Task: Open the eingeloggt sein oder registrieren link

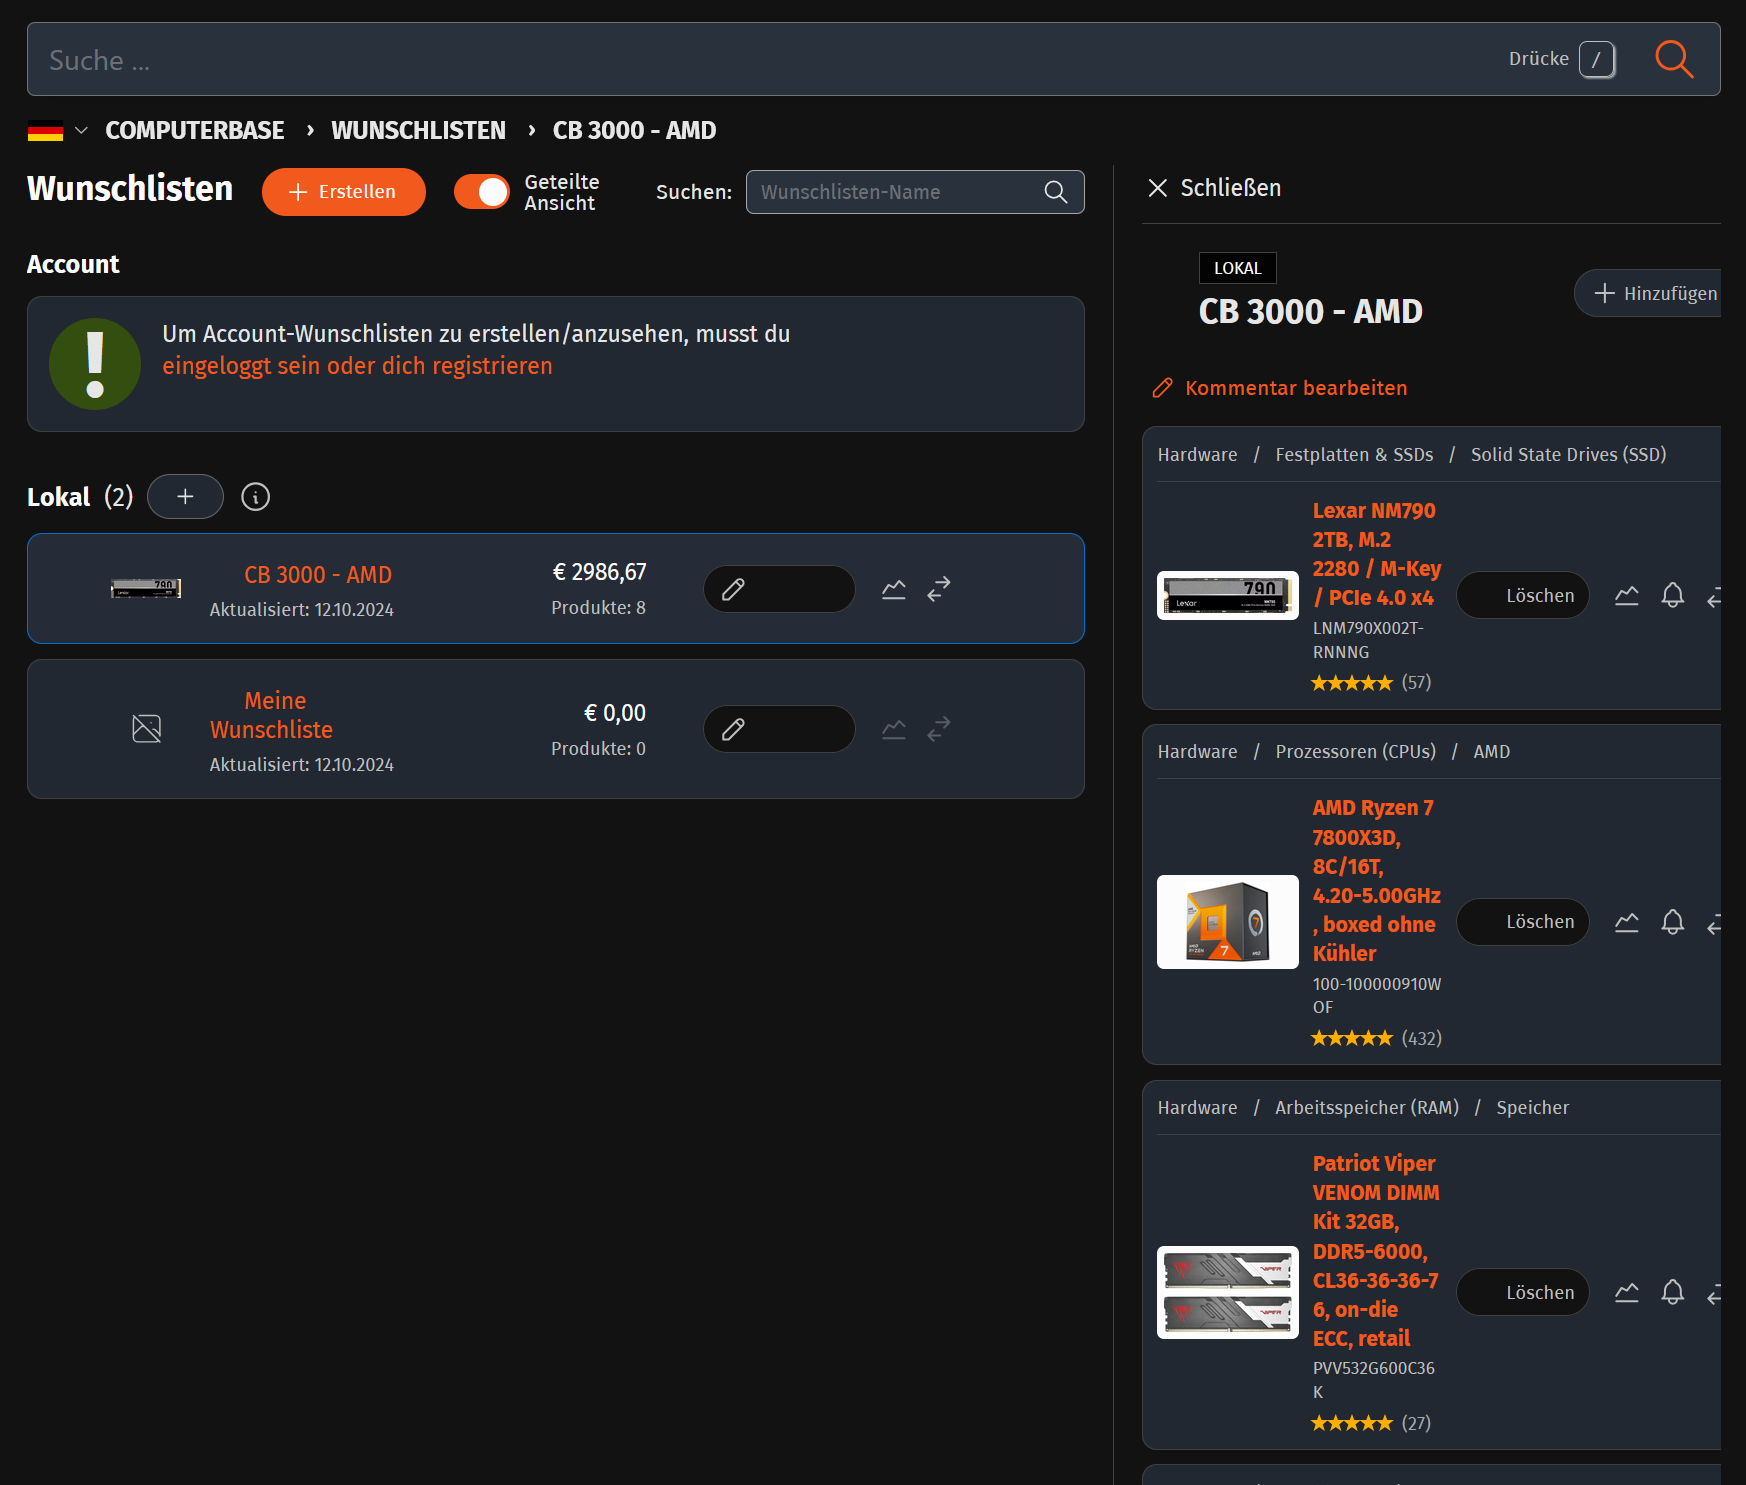Action: click(x=357, y=366)
